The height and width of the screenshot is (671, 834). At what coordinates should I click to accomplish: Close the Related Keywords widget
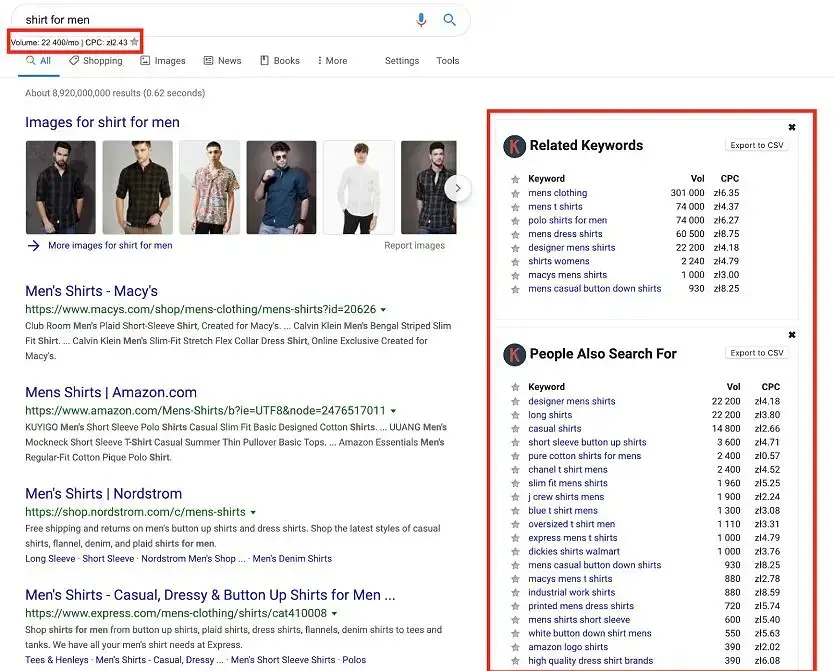(792, 127)
